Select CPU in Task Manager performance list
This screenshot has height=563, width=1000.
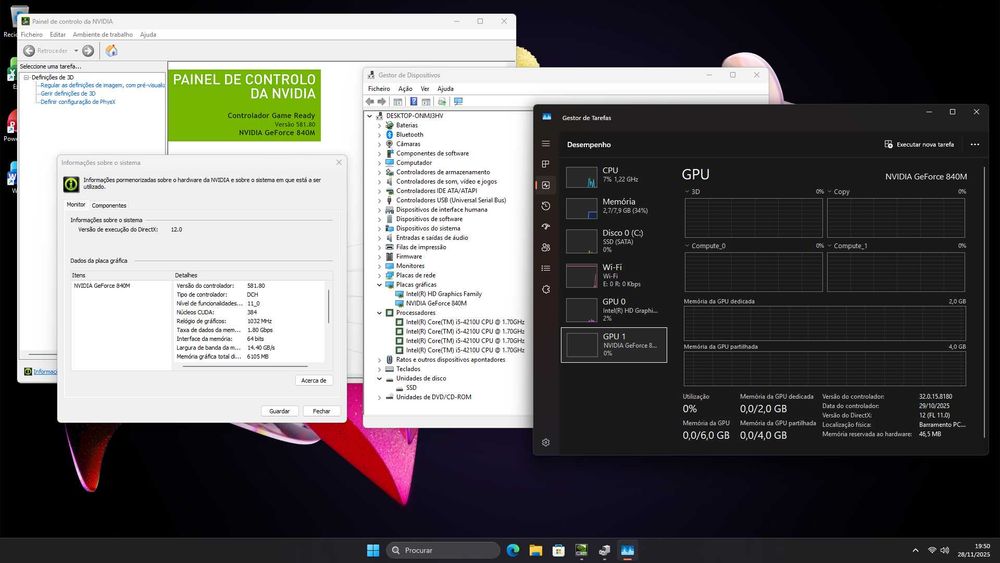coord(614,175)
